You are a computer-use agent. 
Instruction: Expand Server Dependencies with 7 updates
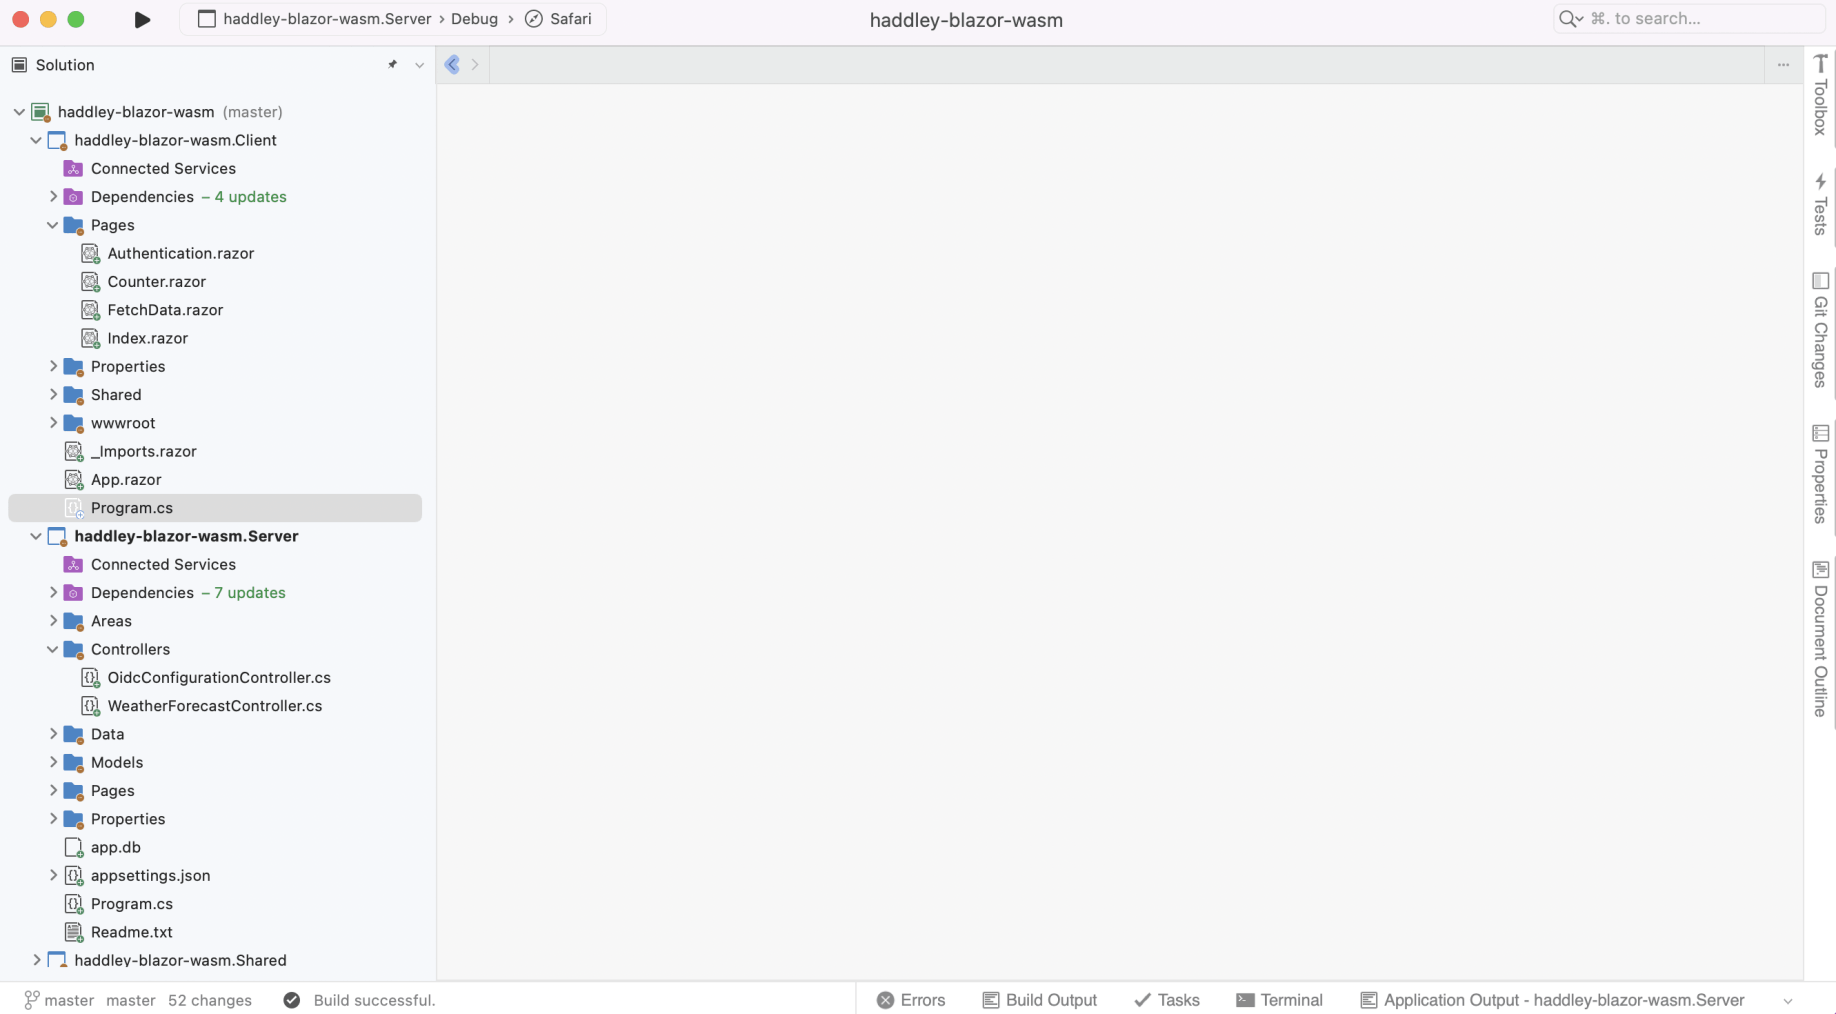click(53, 593)
